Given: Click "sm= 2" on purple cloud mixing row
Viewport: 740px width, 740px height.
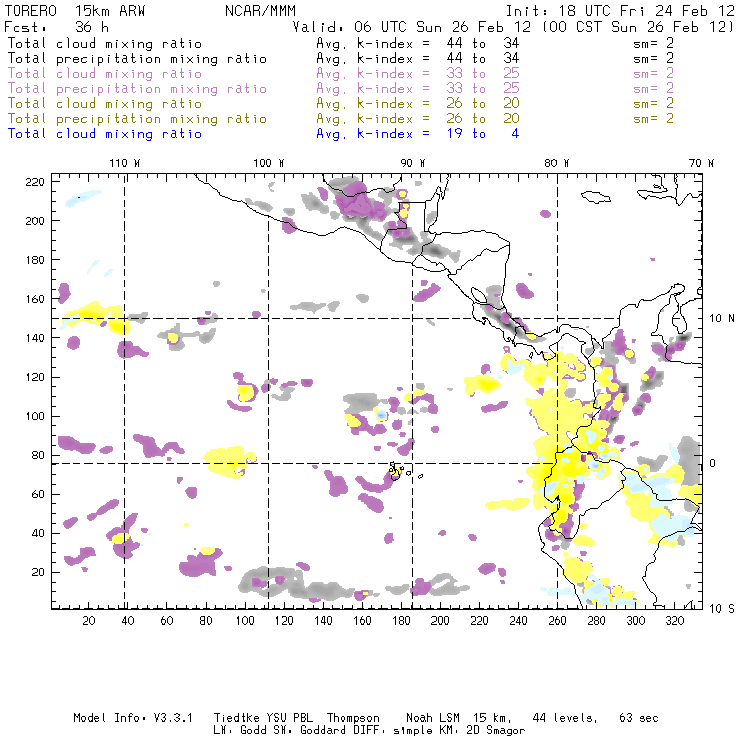Looking at the screenshot, I should pos(654,74).
